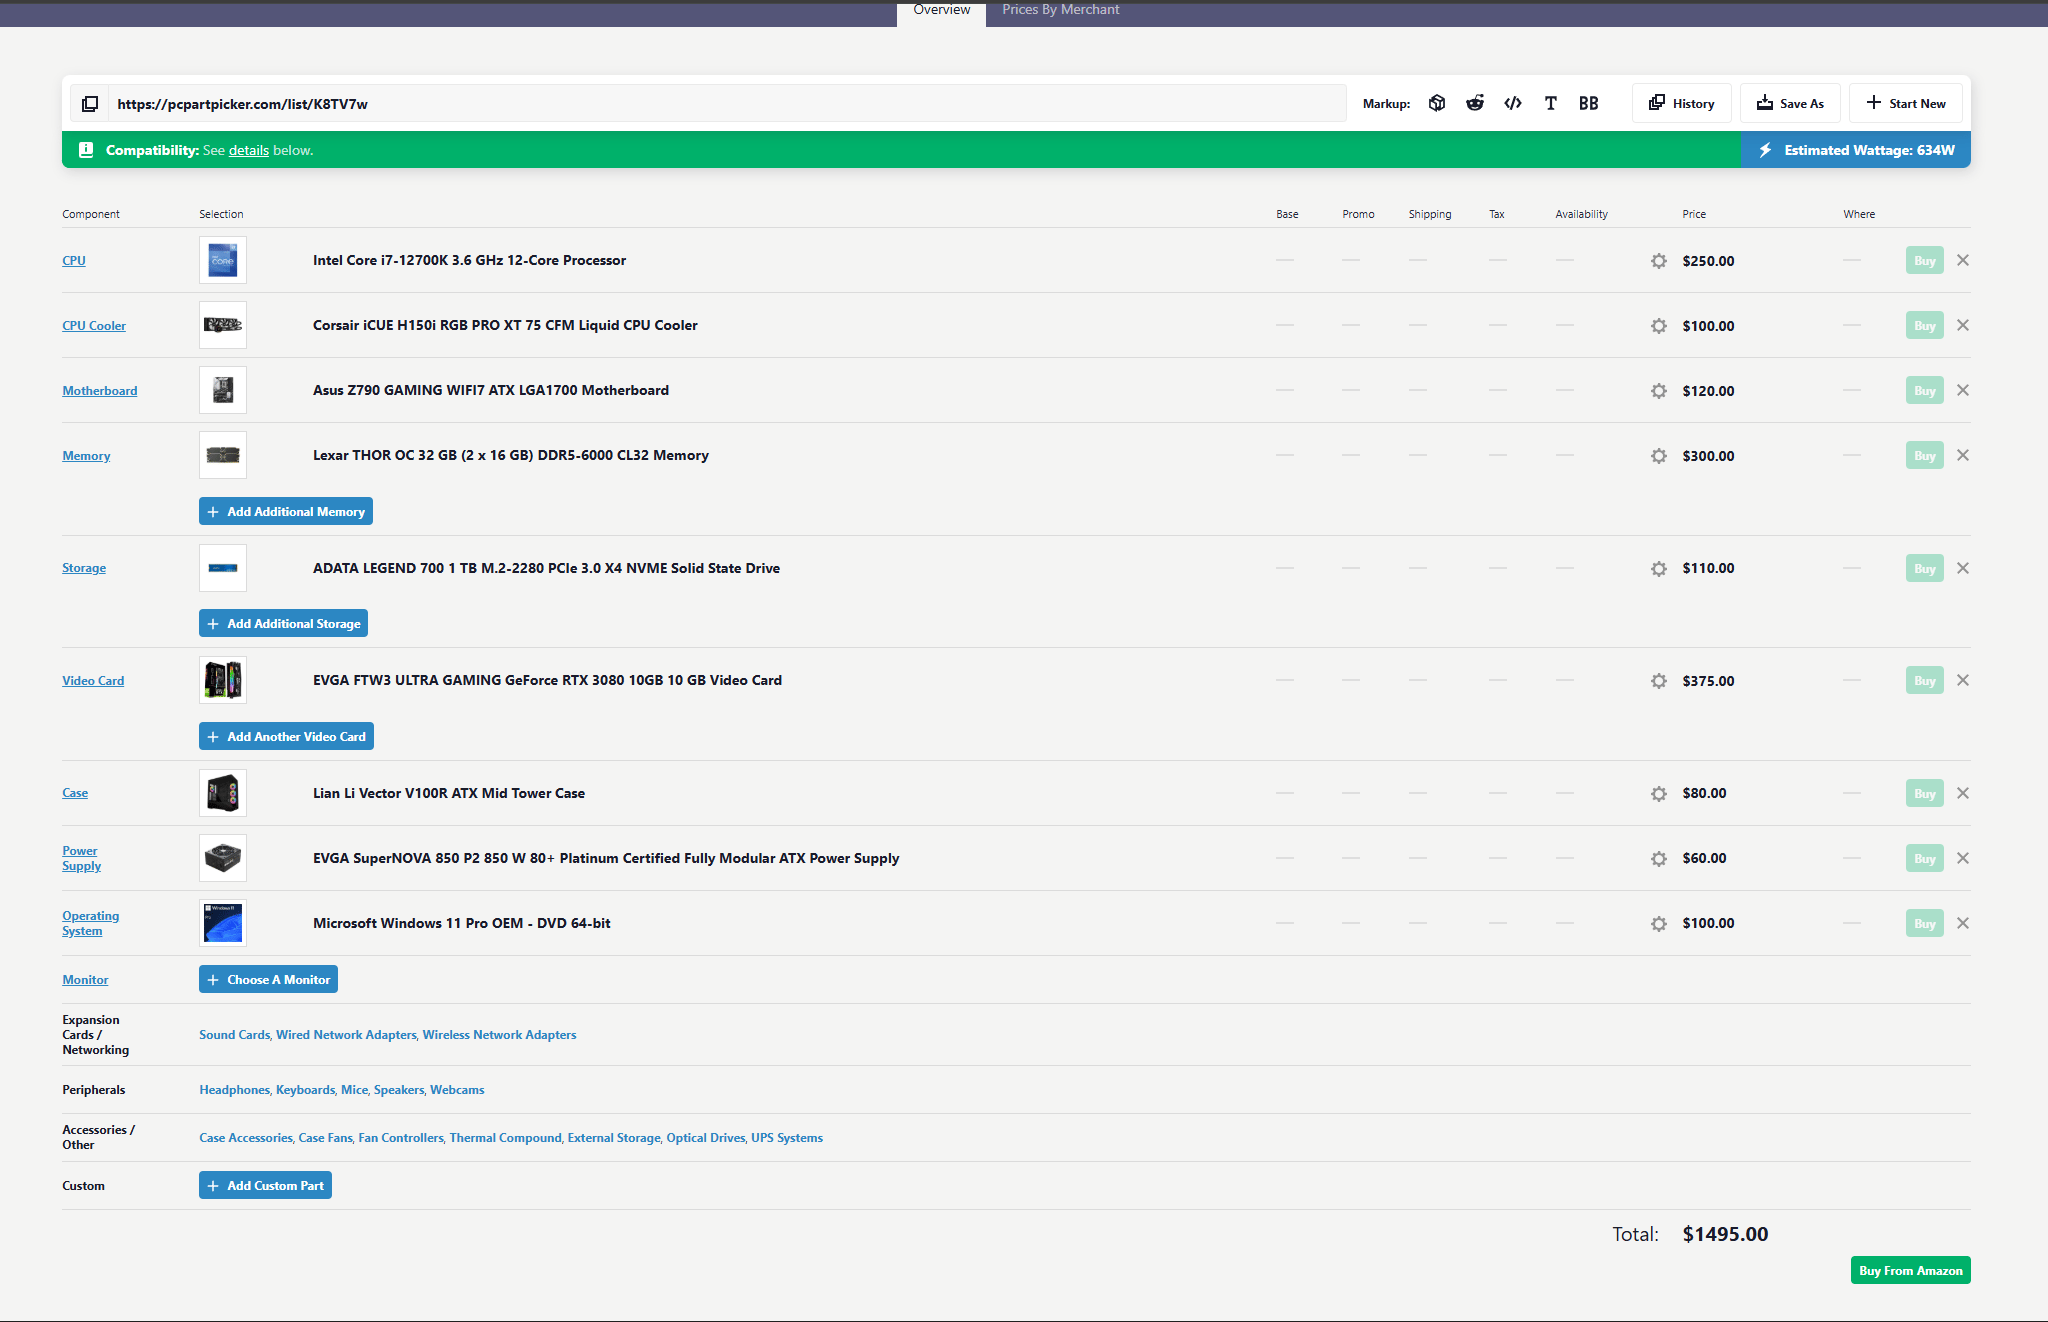
Task: Click Add Another Video Card
Action: click(286, 736)
